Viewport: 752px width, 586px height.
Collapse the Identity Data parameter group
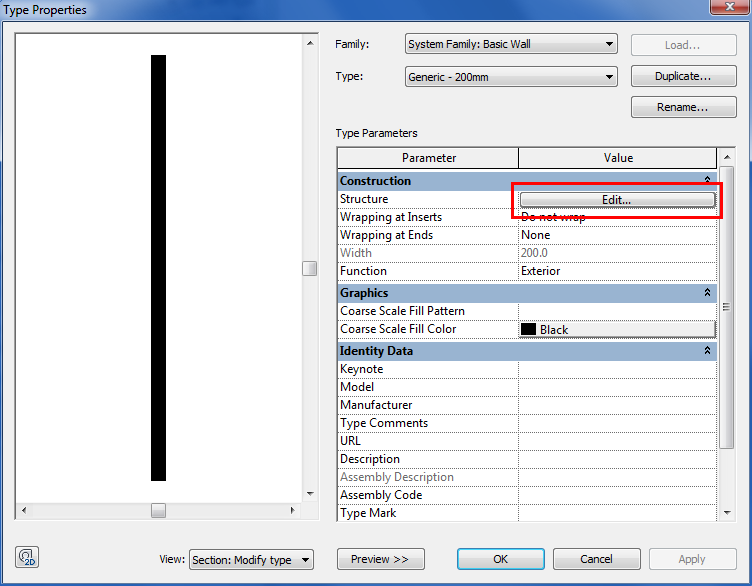click(x=707, y=351)
